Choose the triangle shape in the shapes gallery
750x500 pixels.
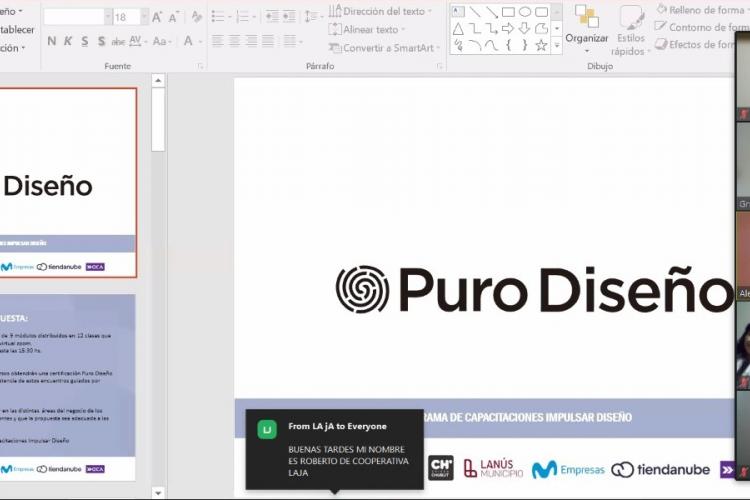tap(458, 29)
